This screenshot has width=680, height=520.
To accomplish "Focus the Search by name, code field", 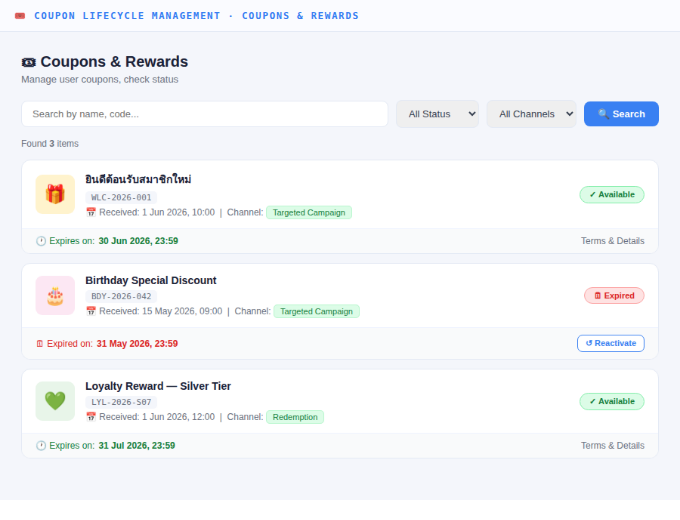I will pyautogui.click(x=205, y=114).
